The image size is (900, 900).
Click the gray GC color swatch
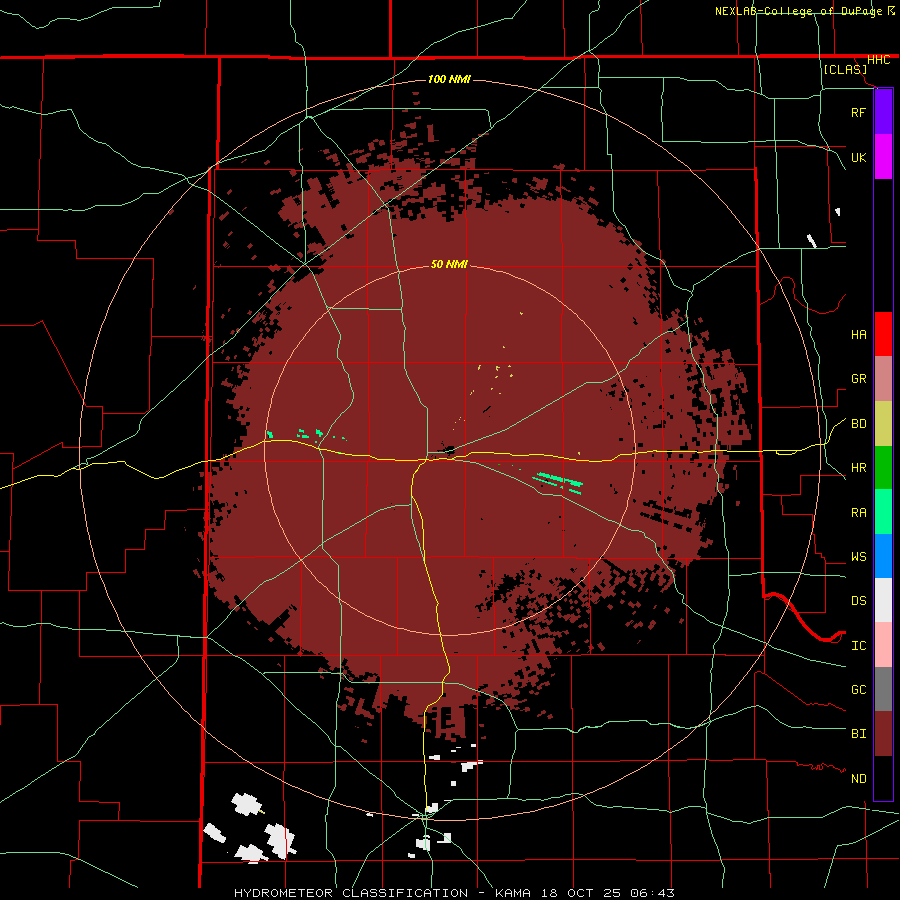pos(883,689)
